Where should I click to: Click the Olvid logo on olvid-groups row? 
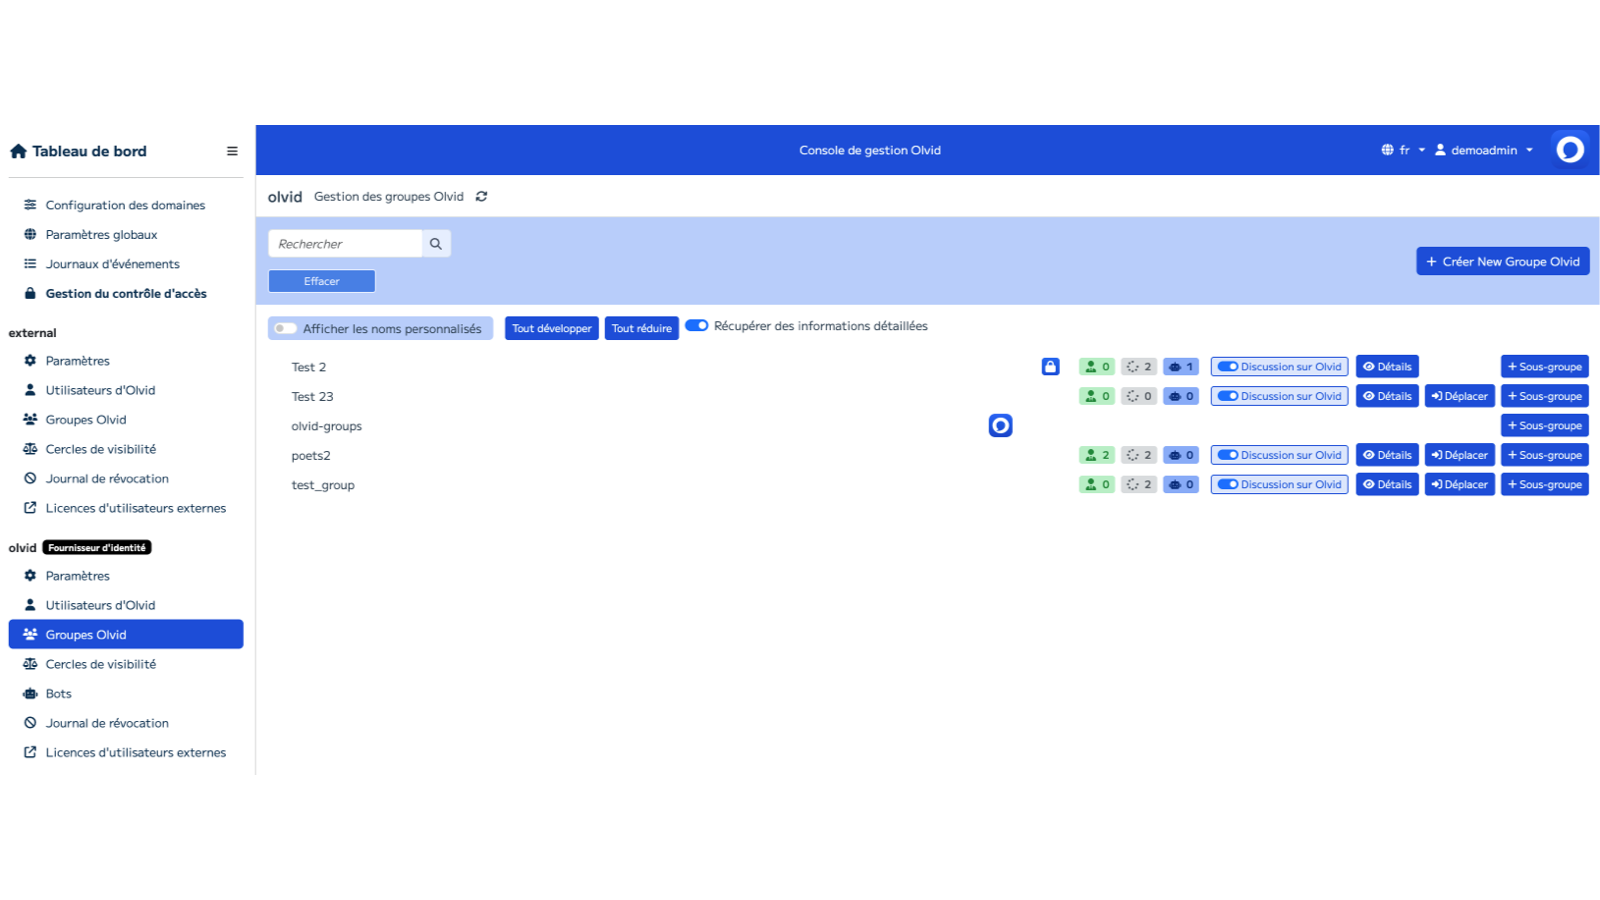point(1000,425)
